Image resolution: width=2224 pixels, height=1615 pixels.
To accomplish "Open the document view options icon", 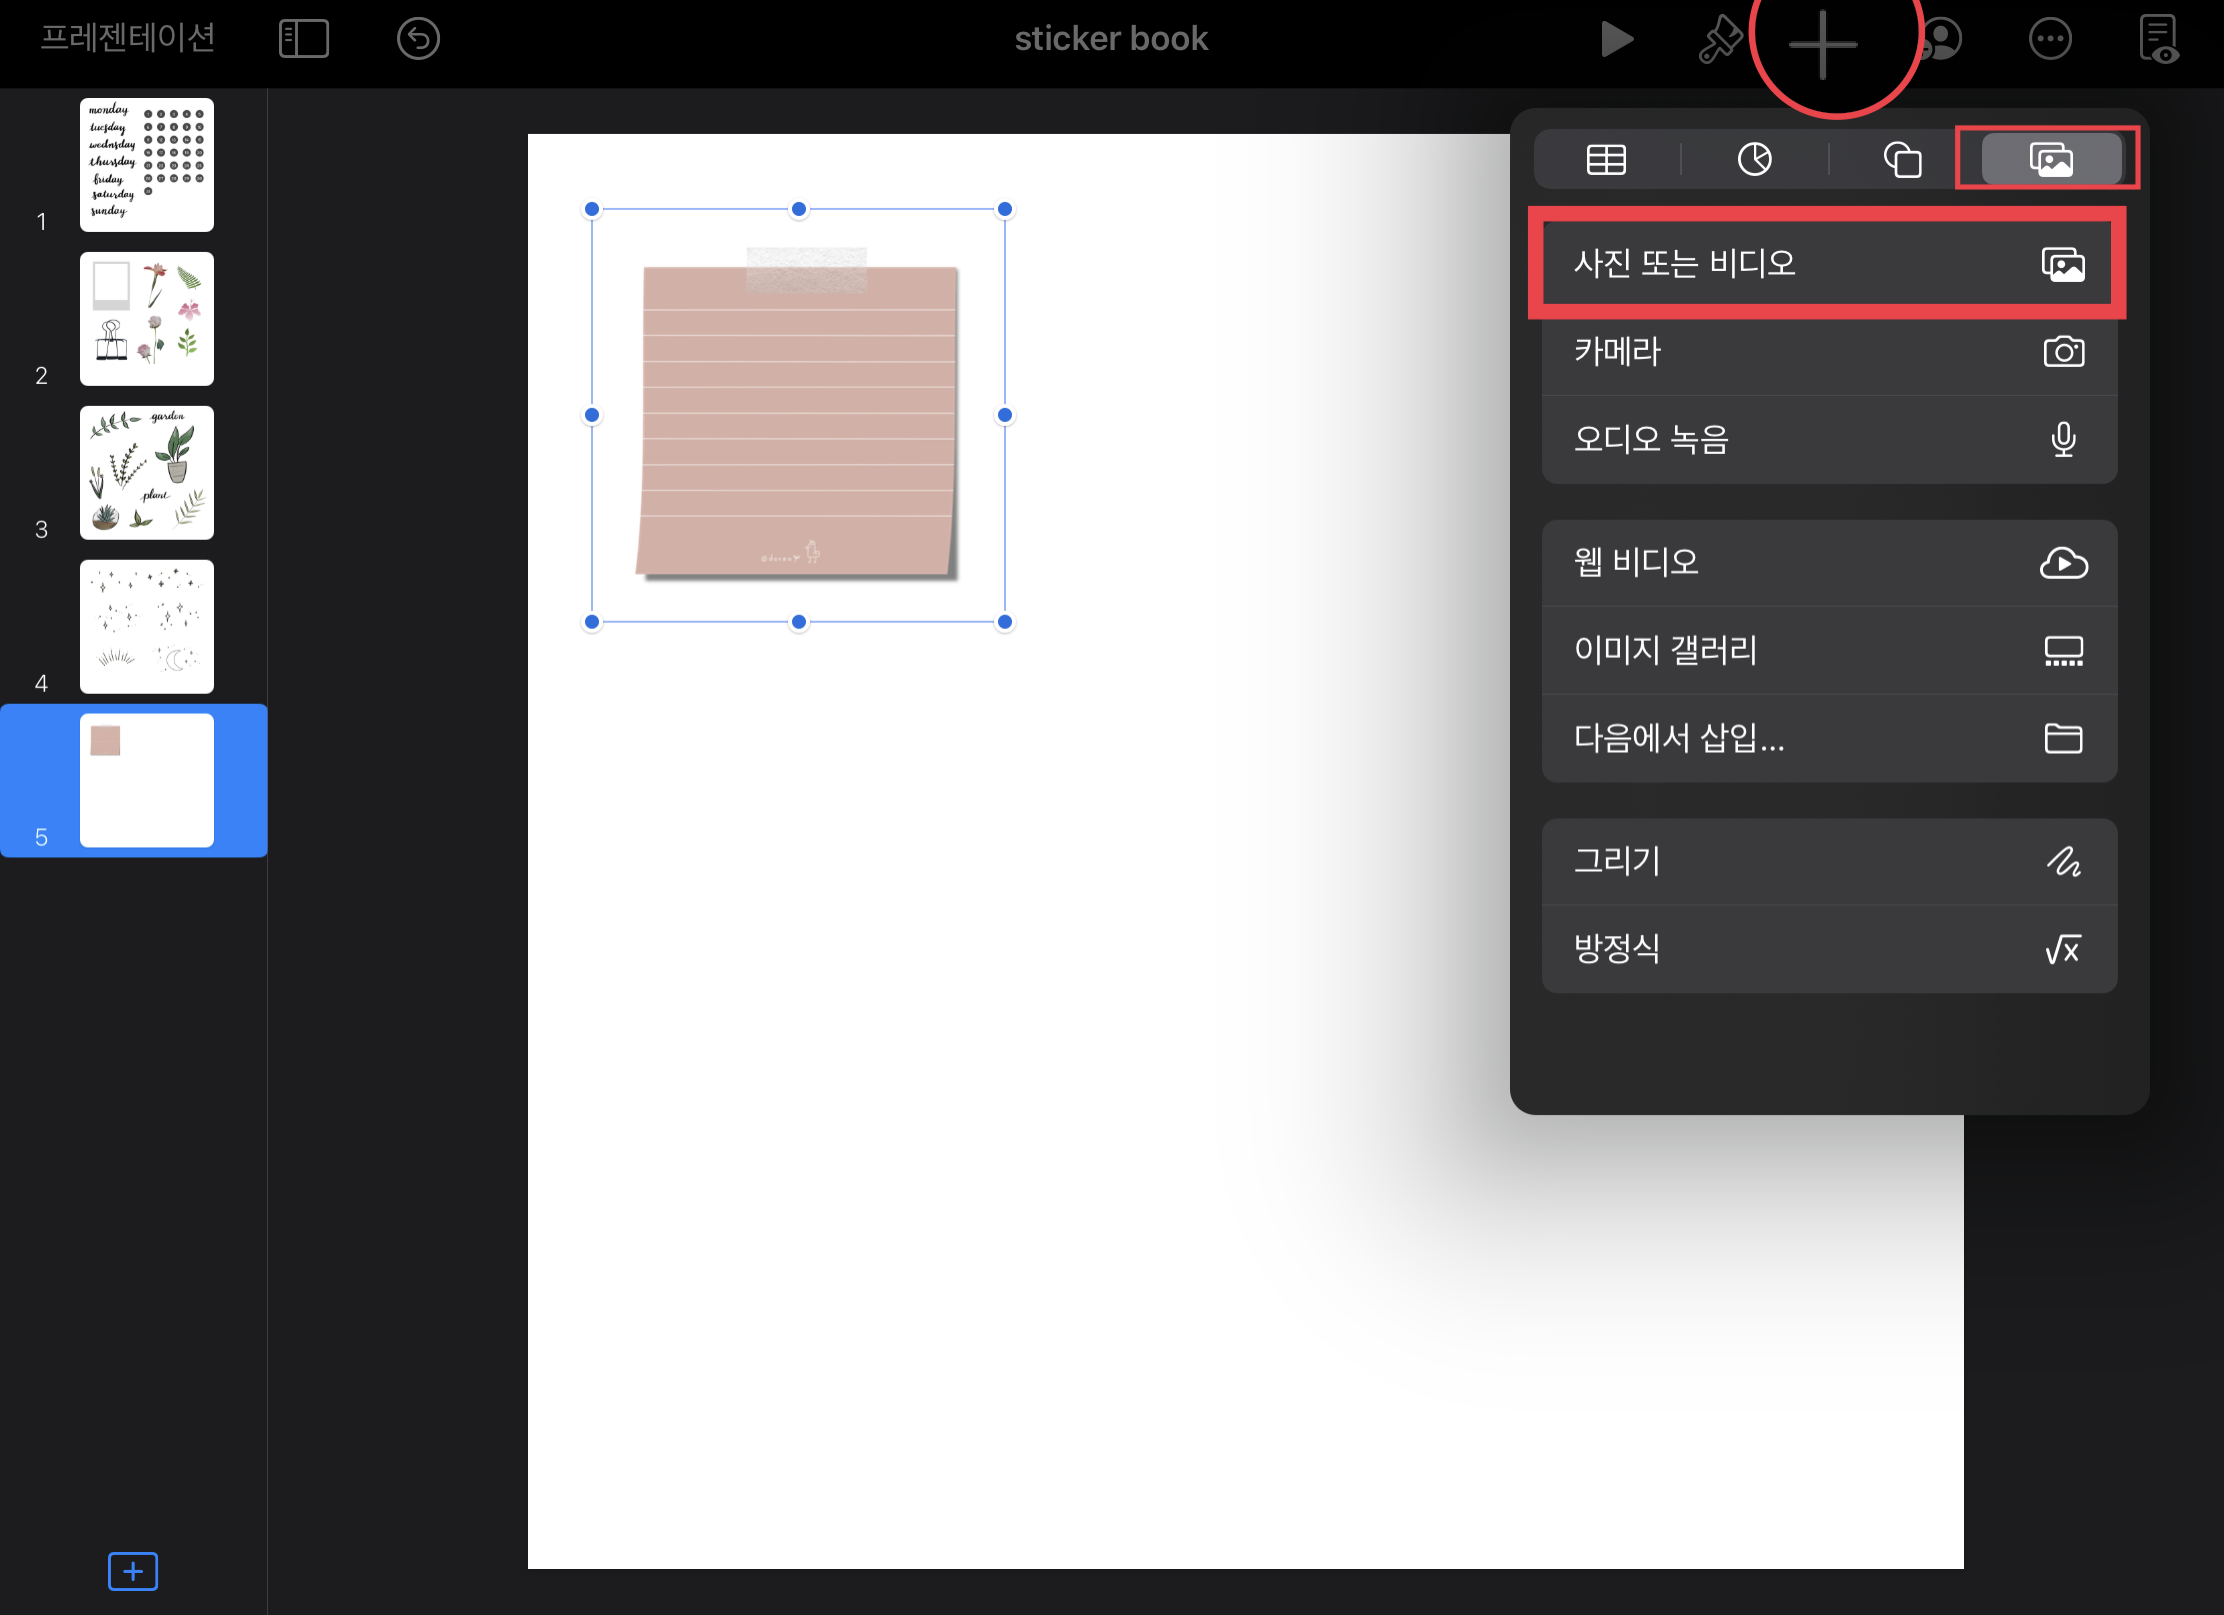I will point(2158,40).
